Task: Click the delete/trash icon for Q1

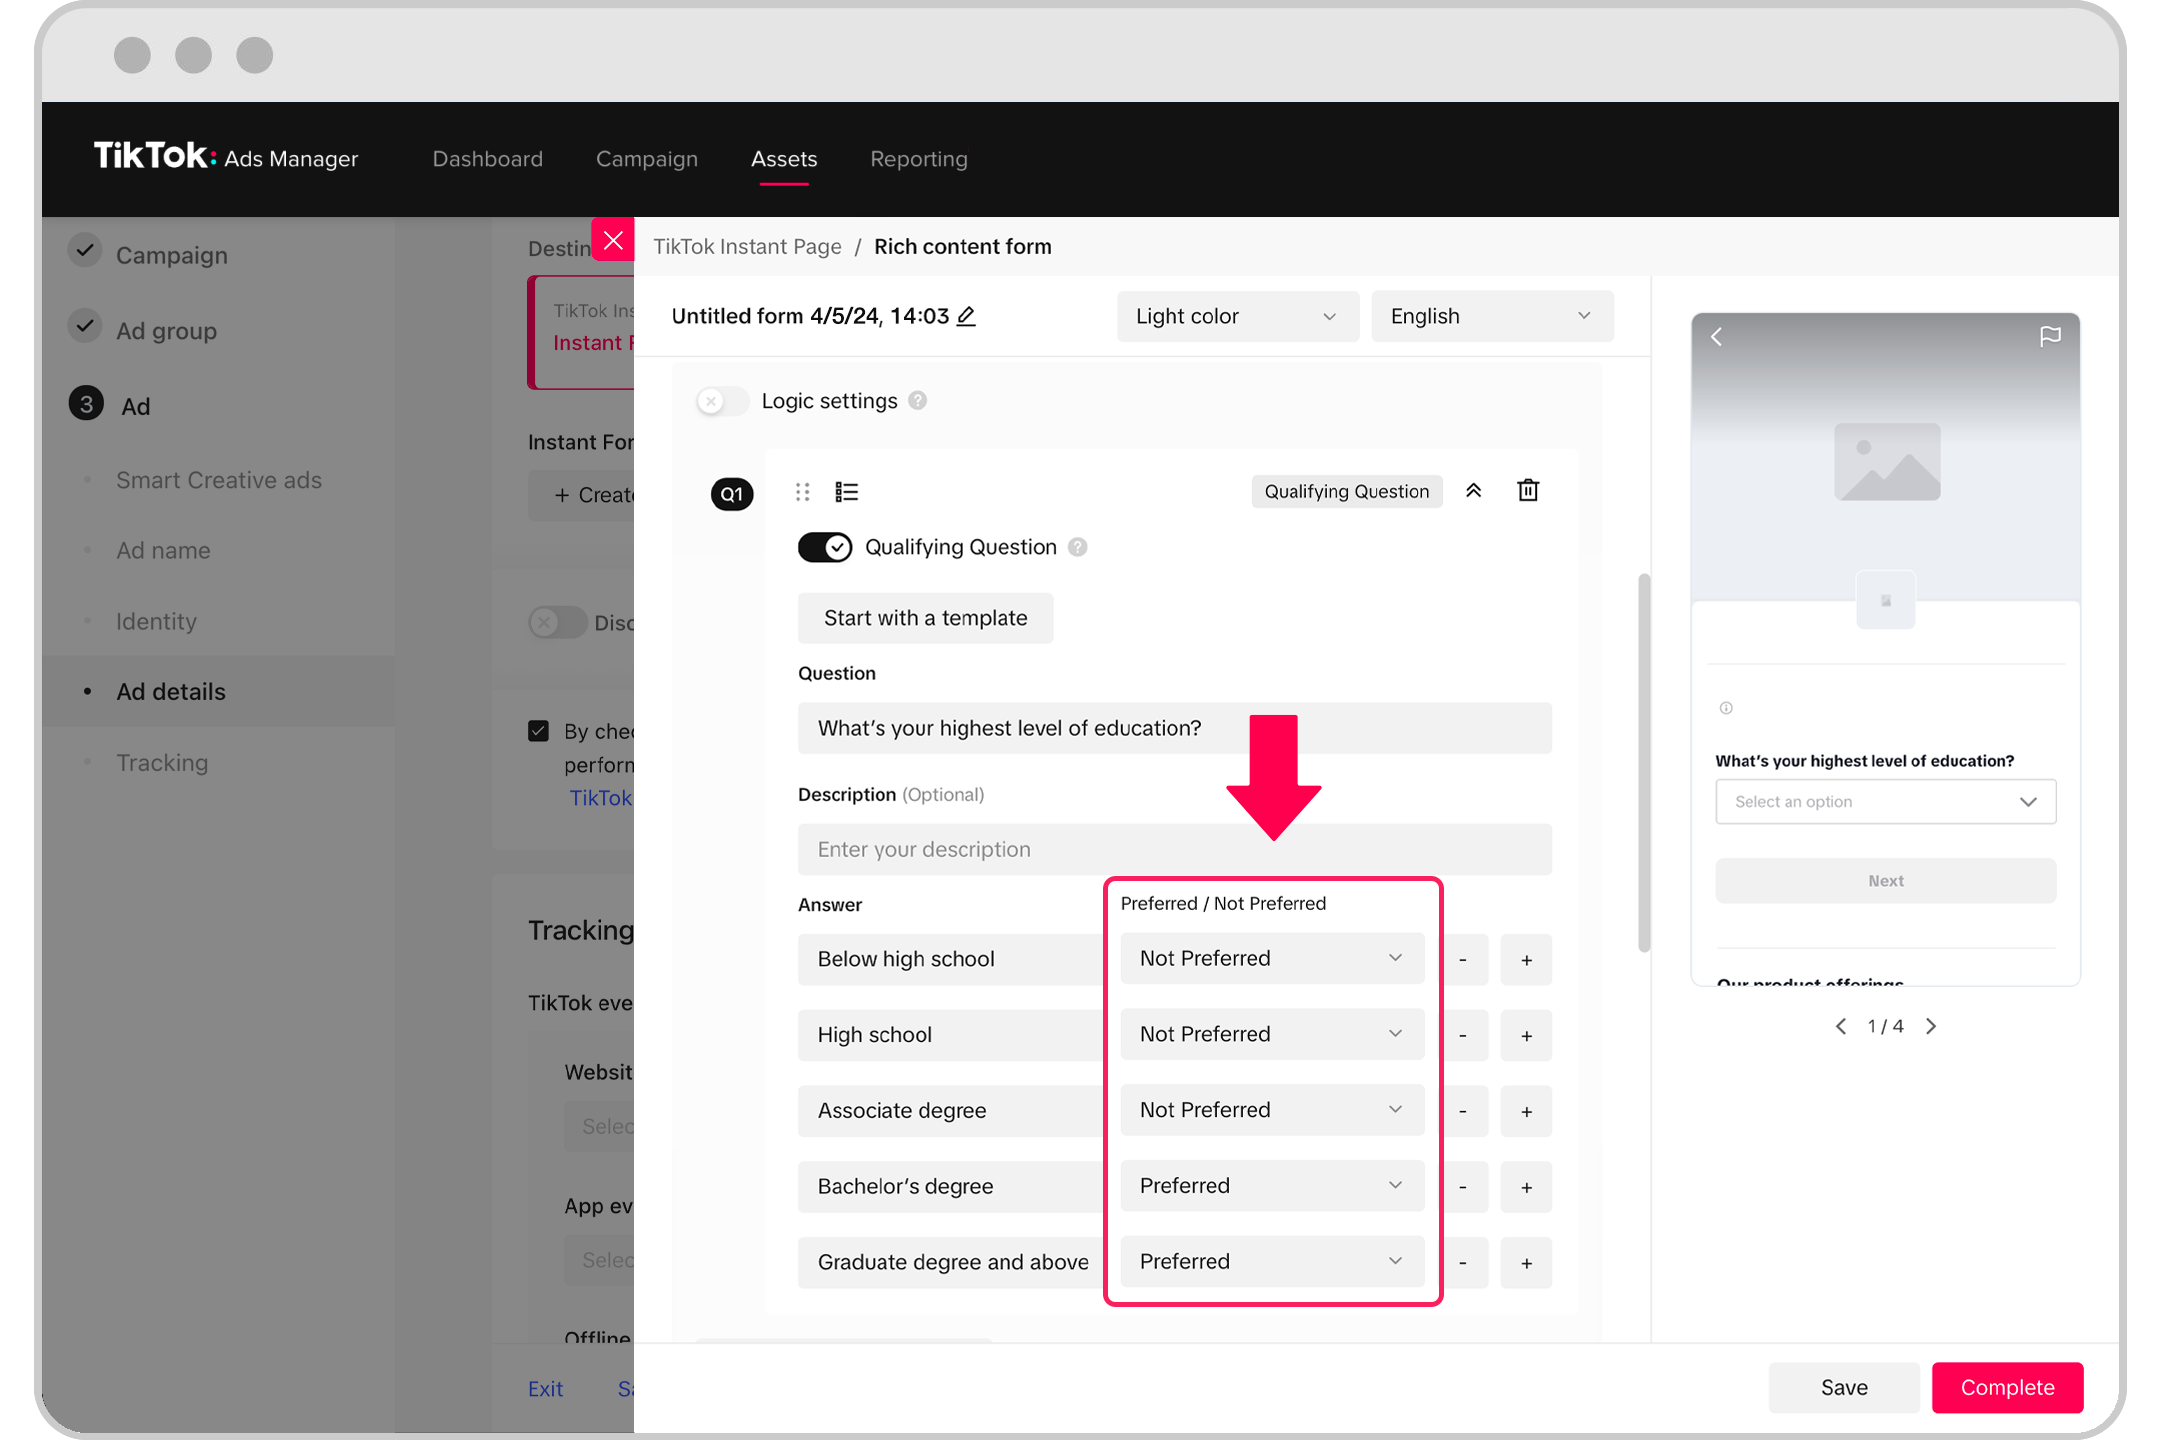Action: 1527,490
